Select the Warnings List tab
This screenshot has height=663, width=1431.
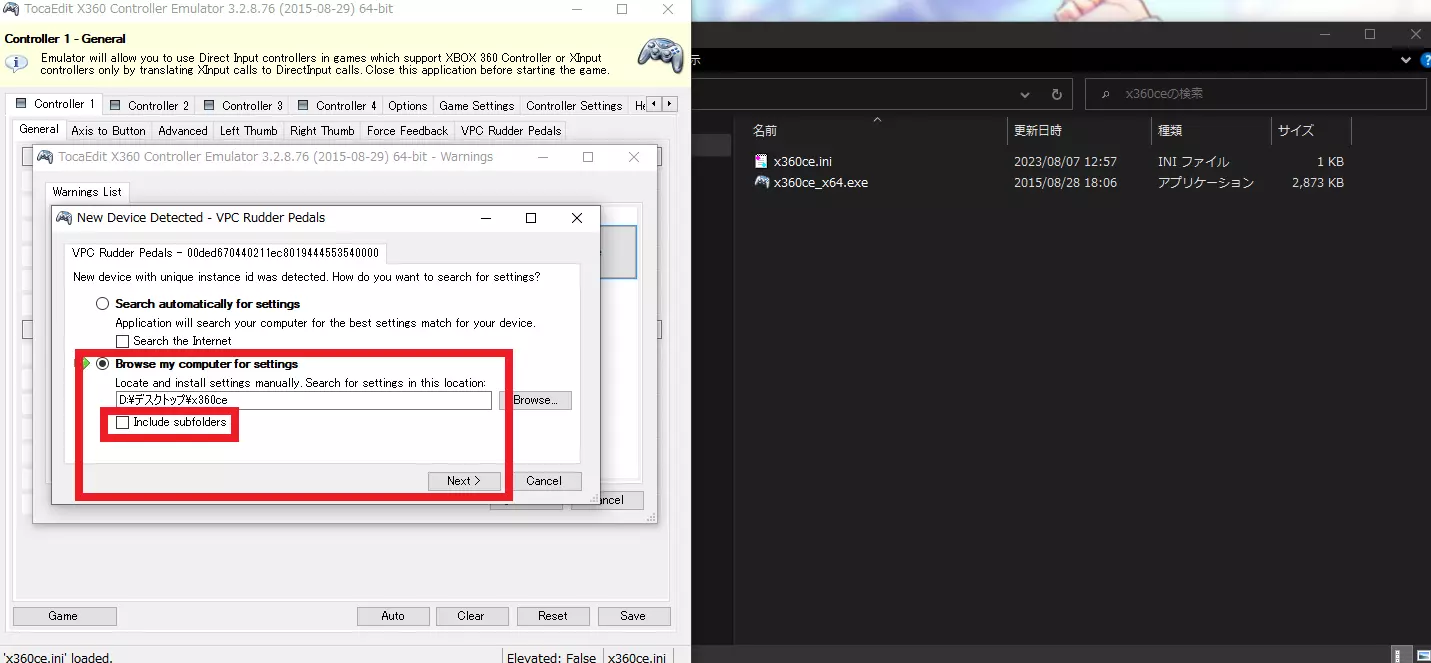pyautogui.click(x=87, y=192)
